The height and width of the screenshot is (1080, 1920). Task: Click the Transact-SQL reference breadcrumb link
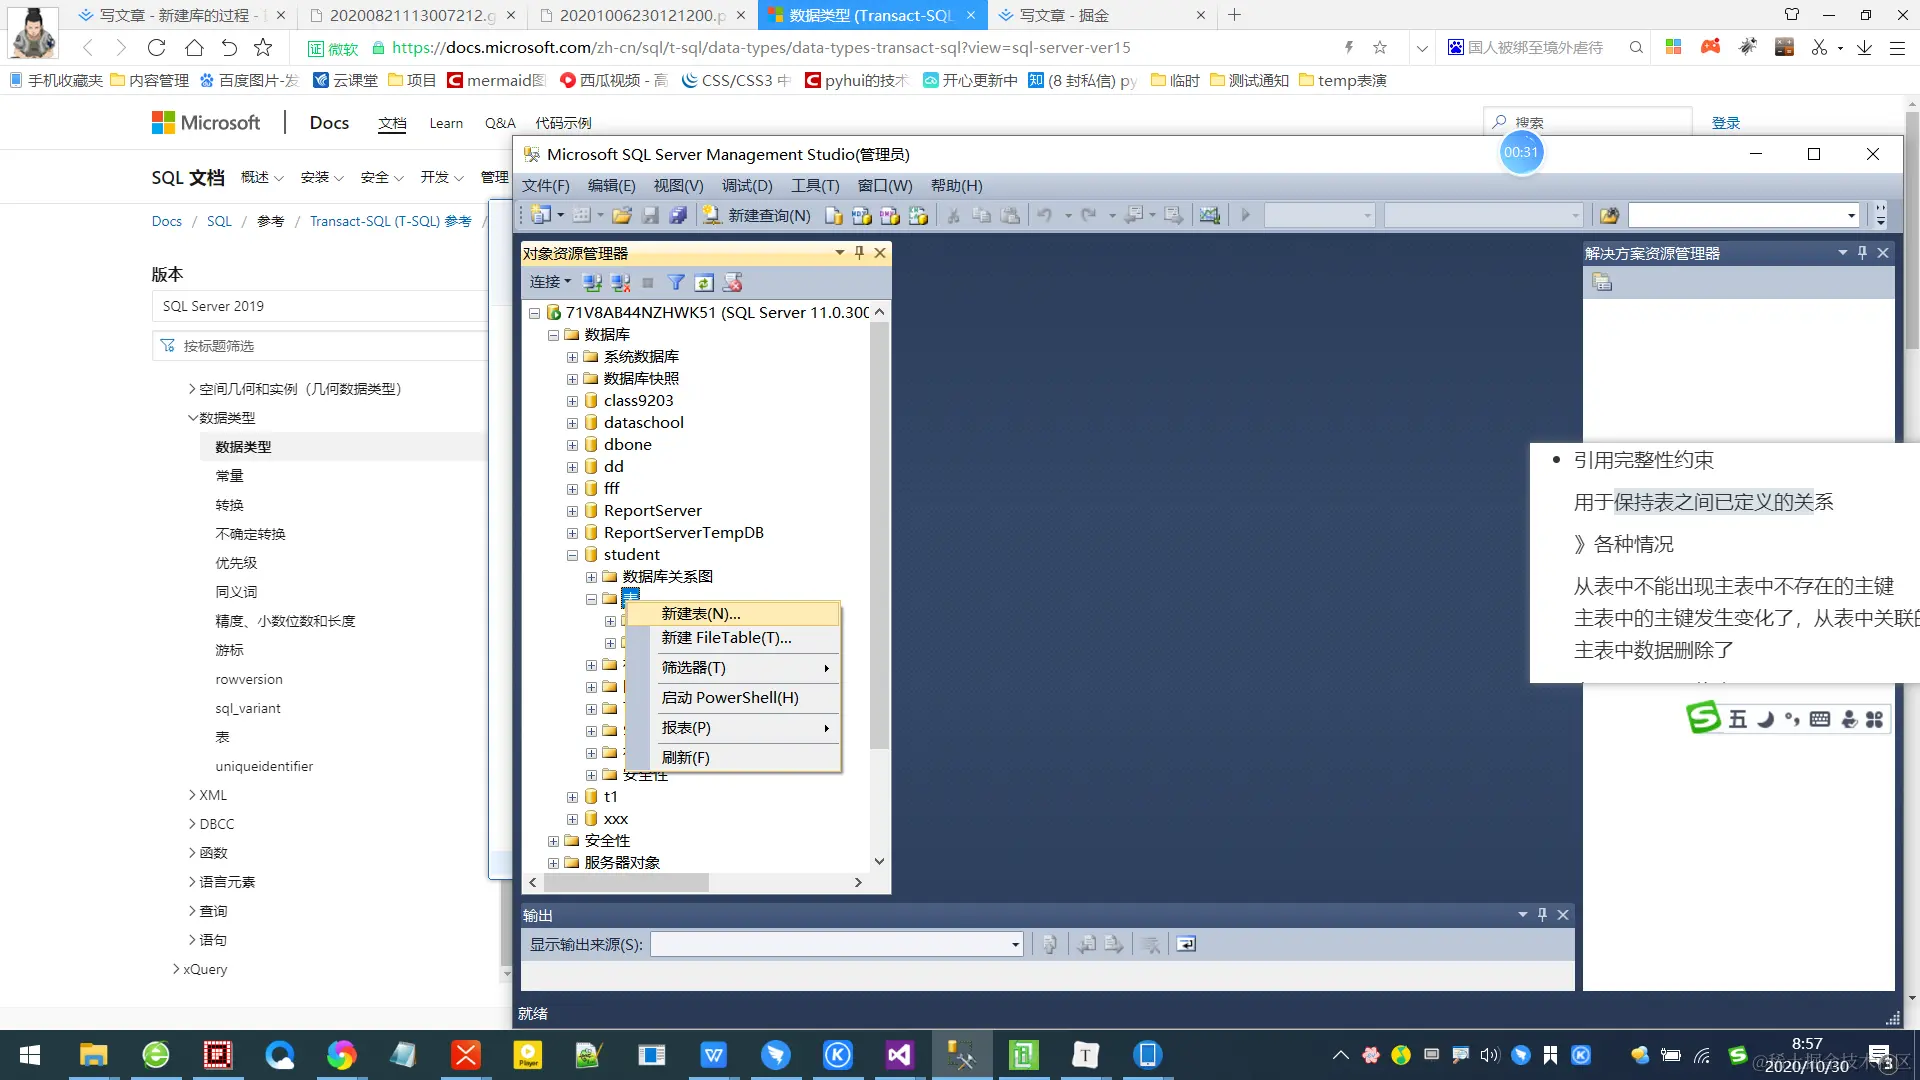coord(390,221)
